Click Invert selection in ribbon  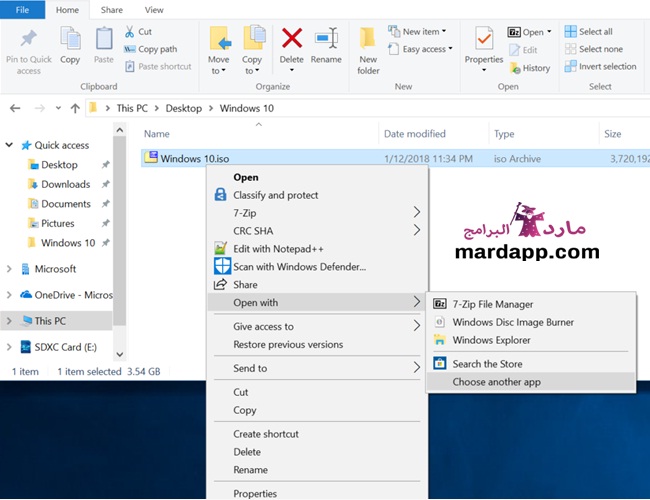click(x=601, y=66)
